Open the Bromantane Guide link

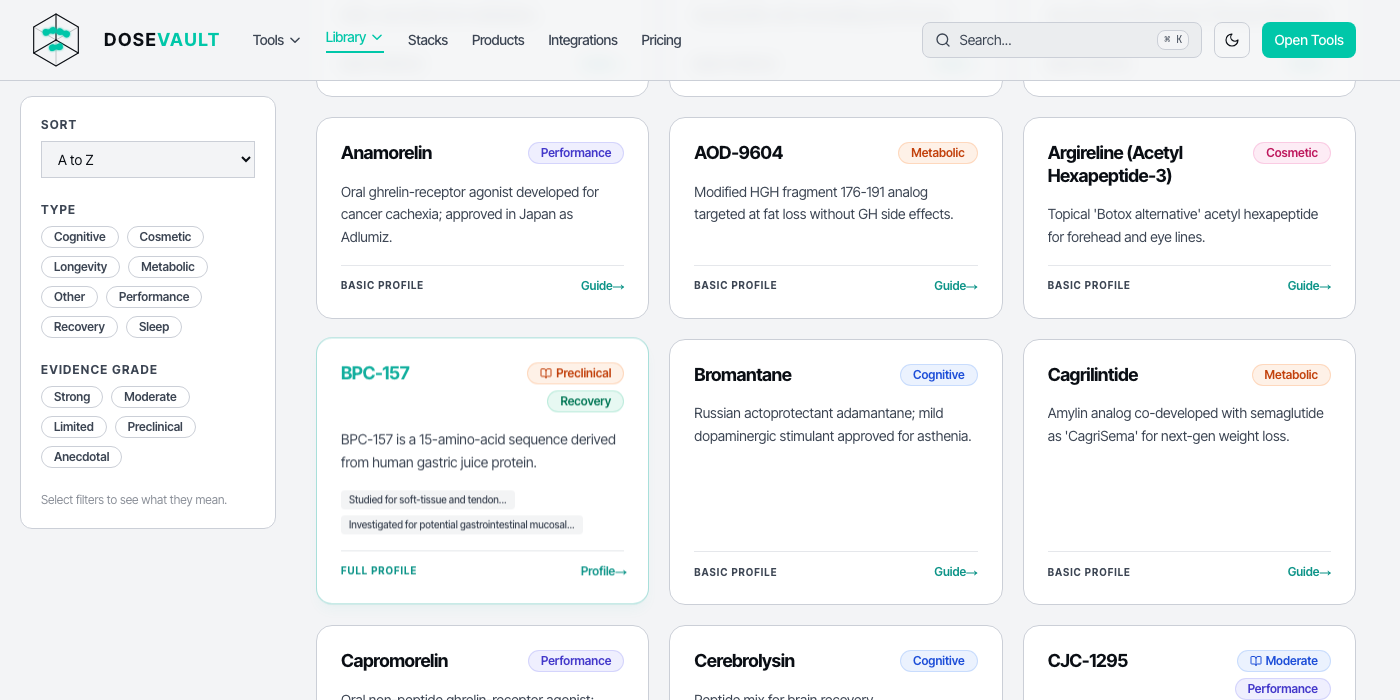click(x=956, y=572)
